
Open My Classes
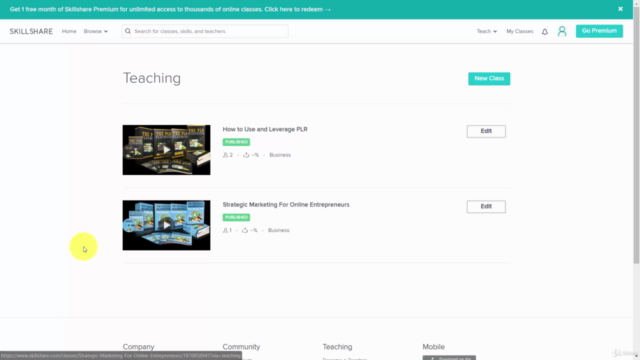point(520,31)
